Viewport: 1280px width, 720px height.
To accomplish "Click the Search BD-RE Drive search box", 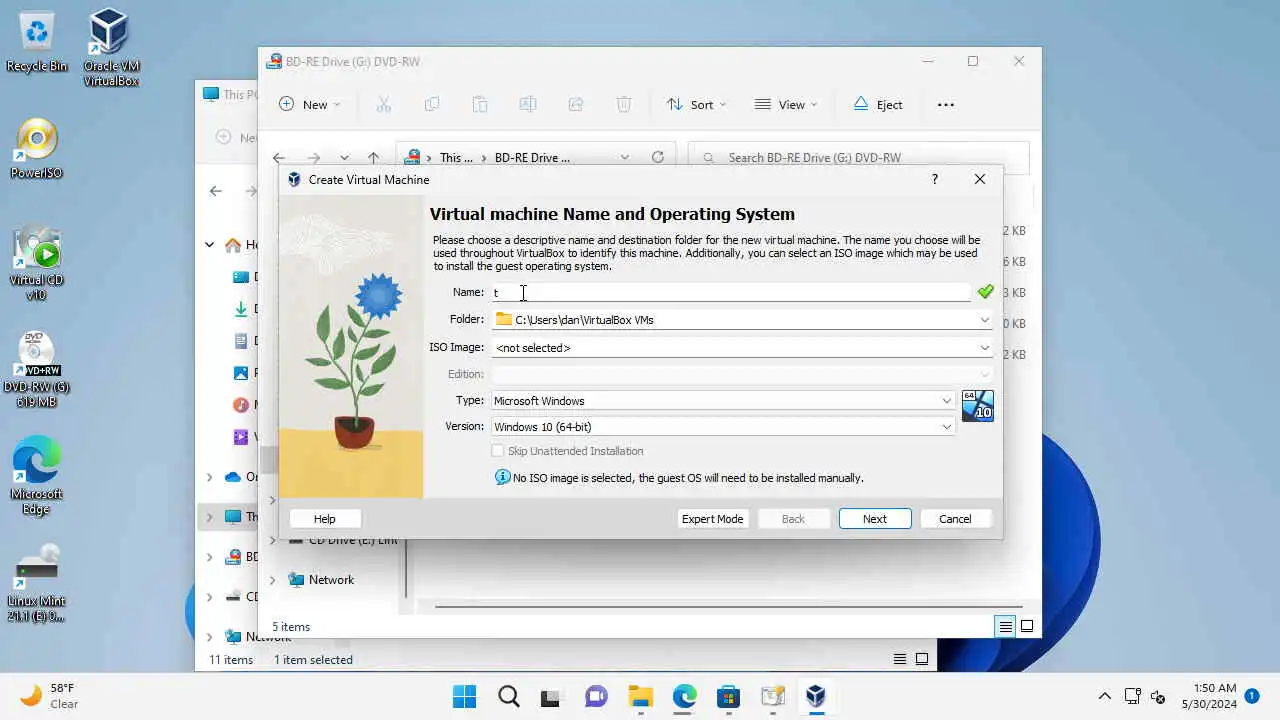I will pyautogui.click(x=858, y=157).
